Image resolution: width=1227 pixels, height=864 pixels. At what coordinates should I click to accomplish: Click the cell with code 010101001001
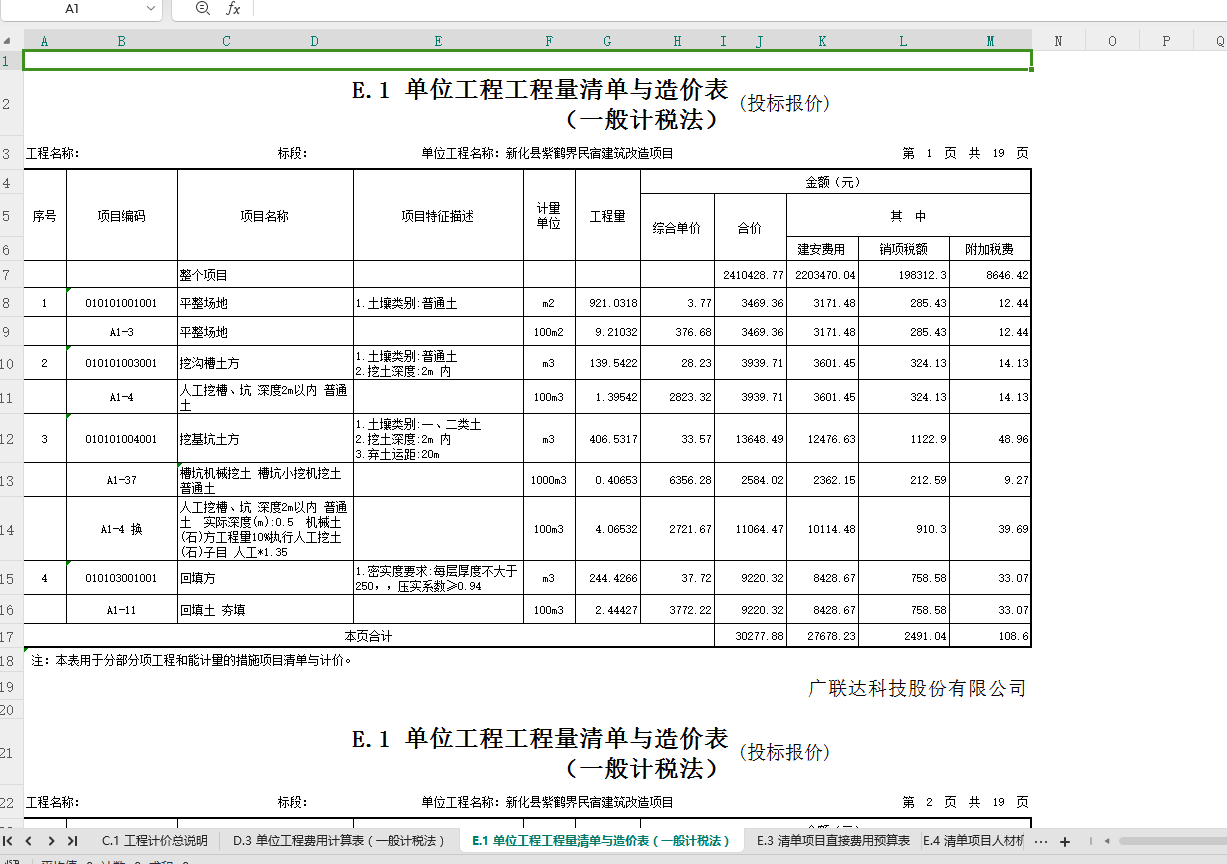[x=121, y=303]
